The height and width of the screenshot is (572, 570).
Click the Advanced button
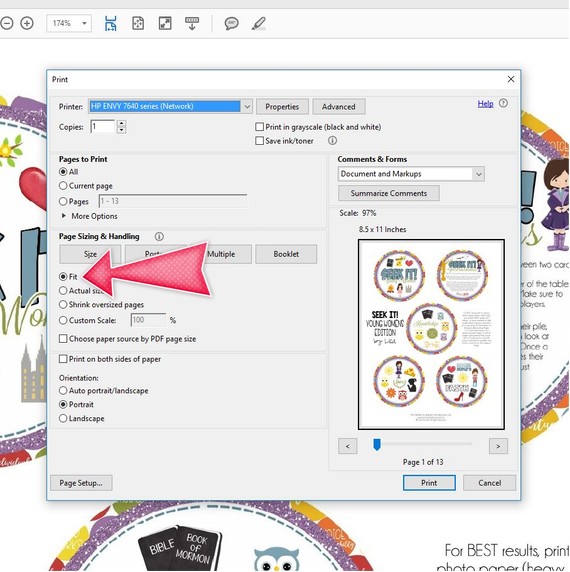[338, 107]
